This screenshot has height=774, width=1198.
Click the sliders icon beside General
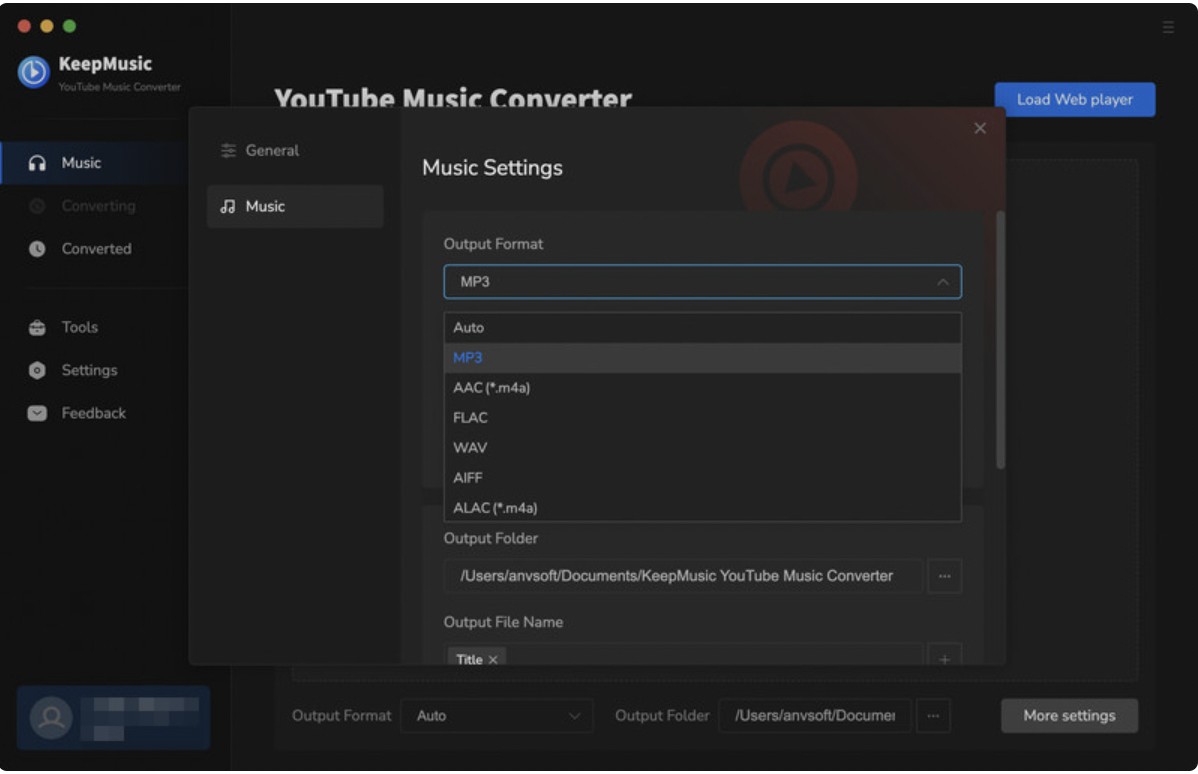tap(228, 151)
